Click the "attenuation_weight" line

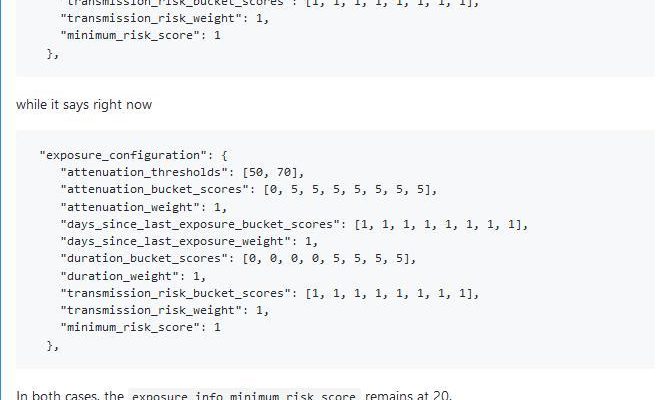click(x=144, y=207)
